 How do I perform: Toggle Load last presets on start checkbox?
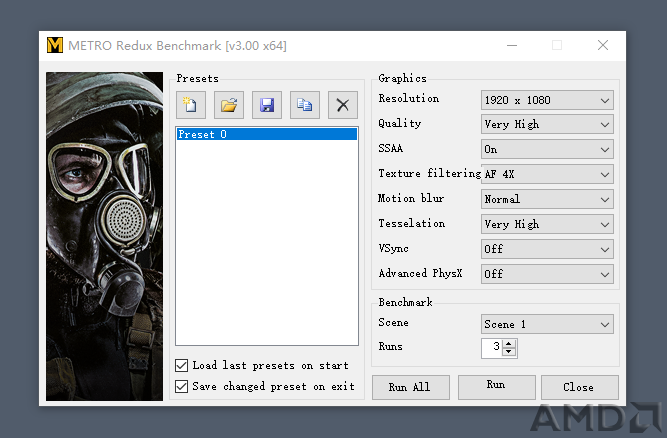click(x=182, y=365)
